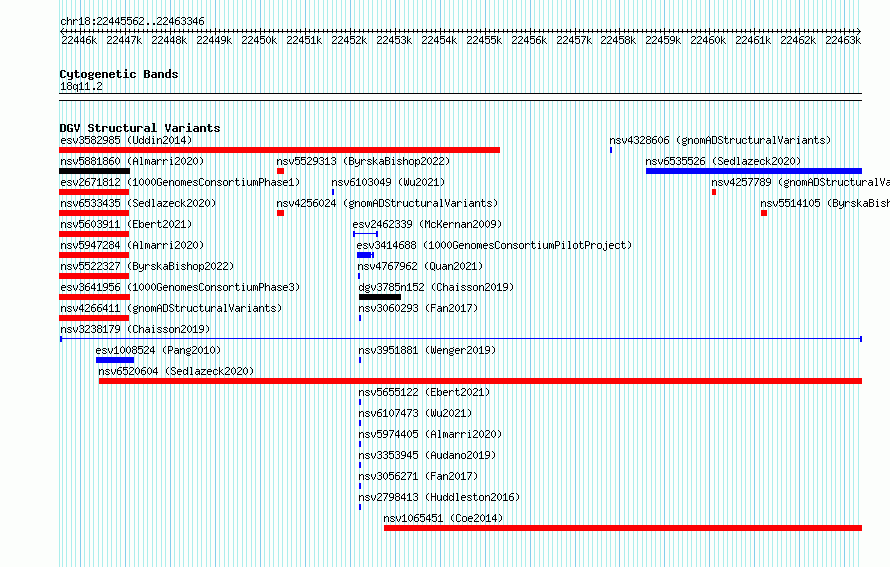Image resolution: width=890 pixels, height=567 pixels.
Task: Open nsv2798413 (Huddleston2016) variant
Action: coord(439,497)
